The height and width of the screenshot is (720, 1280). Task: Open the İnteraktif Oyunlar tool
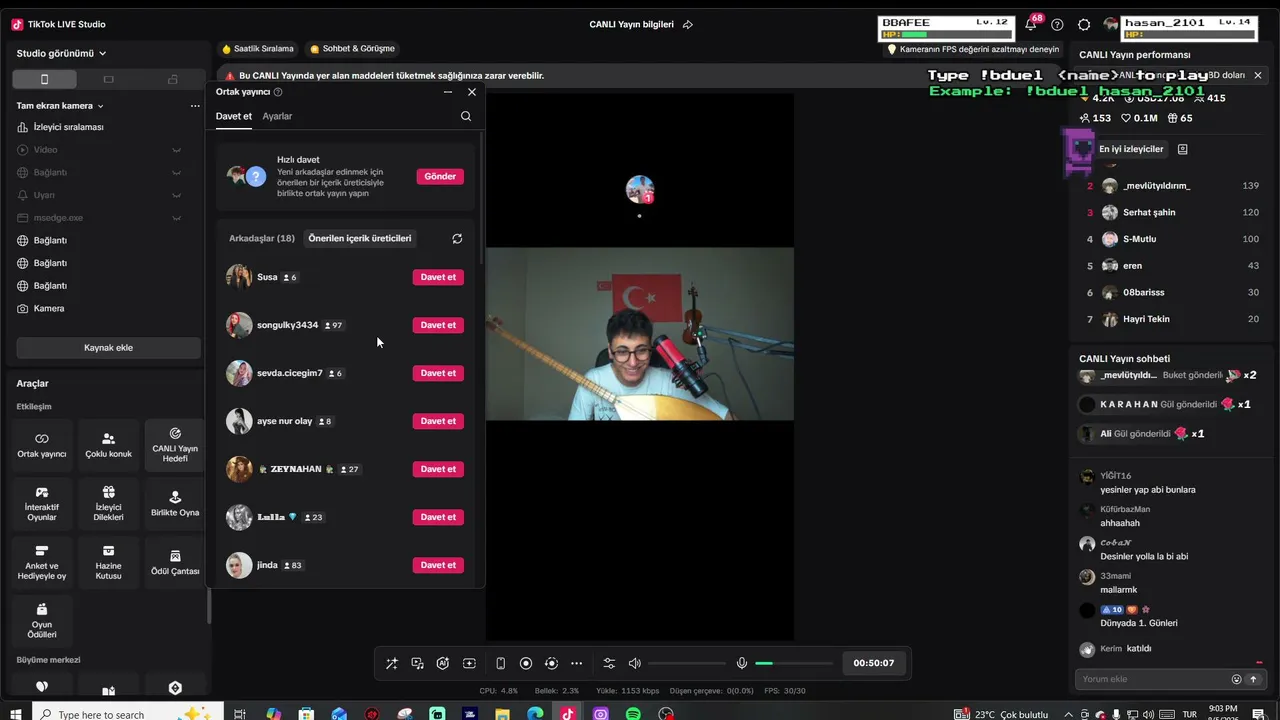click(x=42, y=504)
